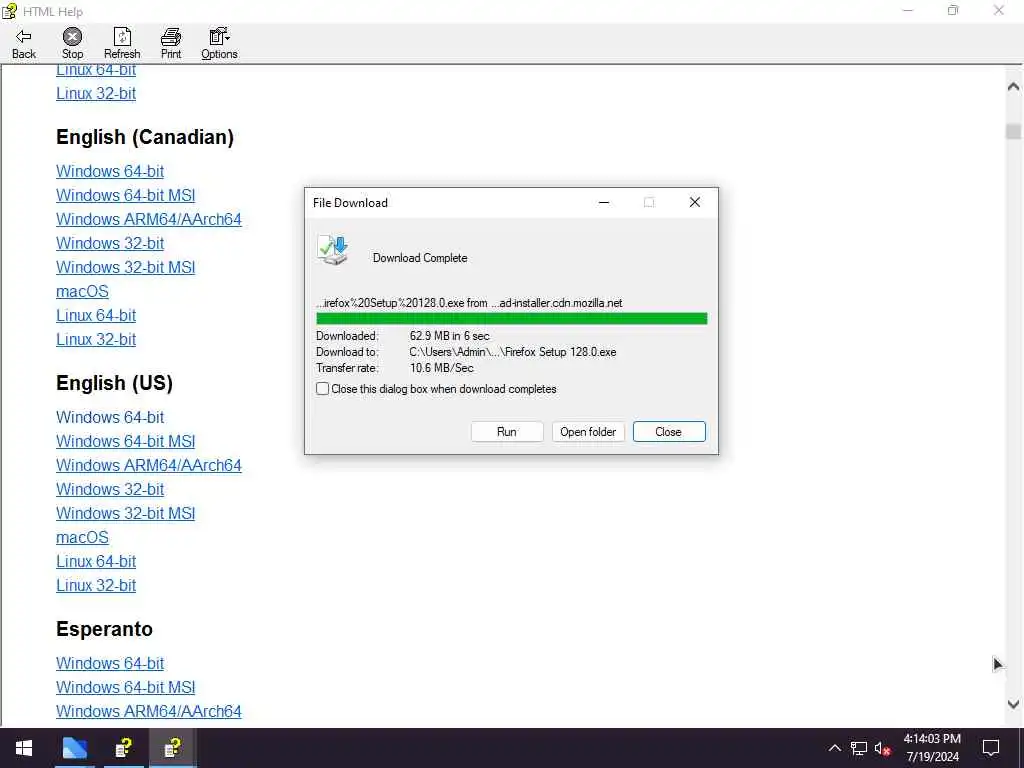Open English (US) Windows 64-bit link
Screen dimensions: 1024x768
(110, 417)
